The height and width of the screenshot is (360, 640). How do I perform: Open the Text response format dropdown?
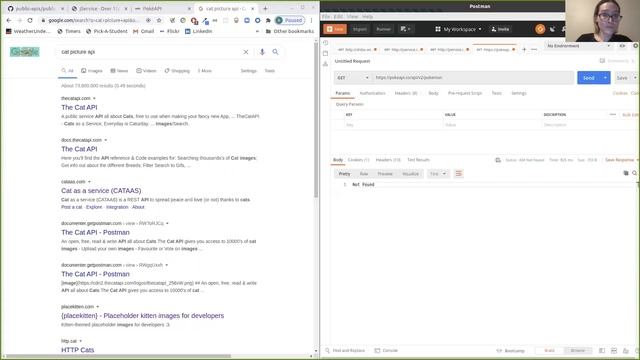click(x=438, y=174)
